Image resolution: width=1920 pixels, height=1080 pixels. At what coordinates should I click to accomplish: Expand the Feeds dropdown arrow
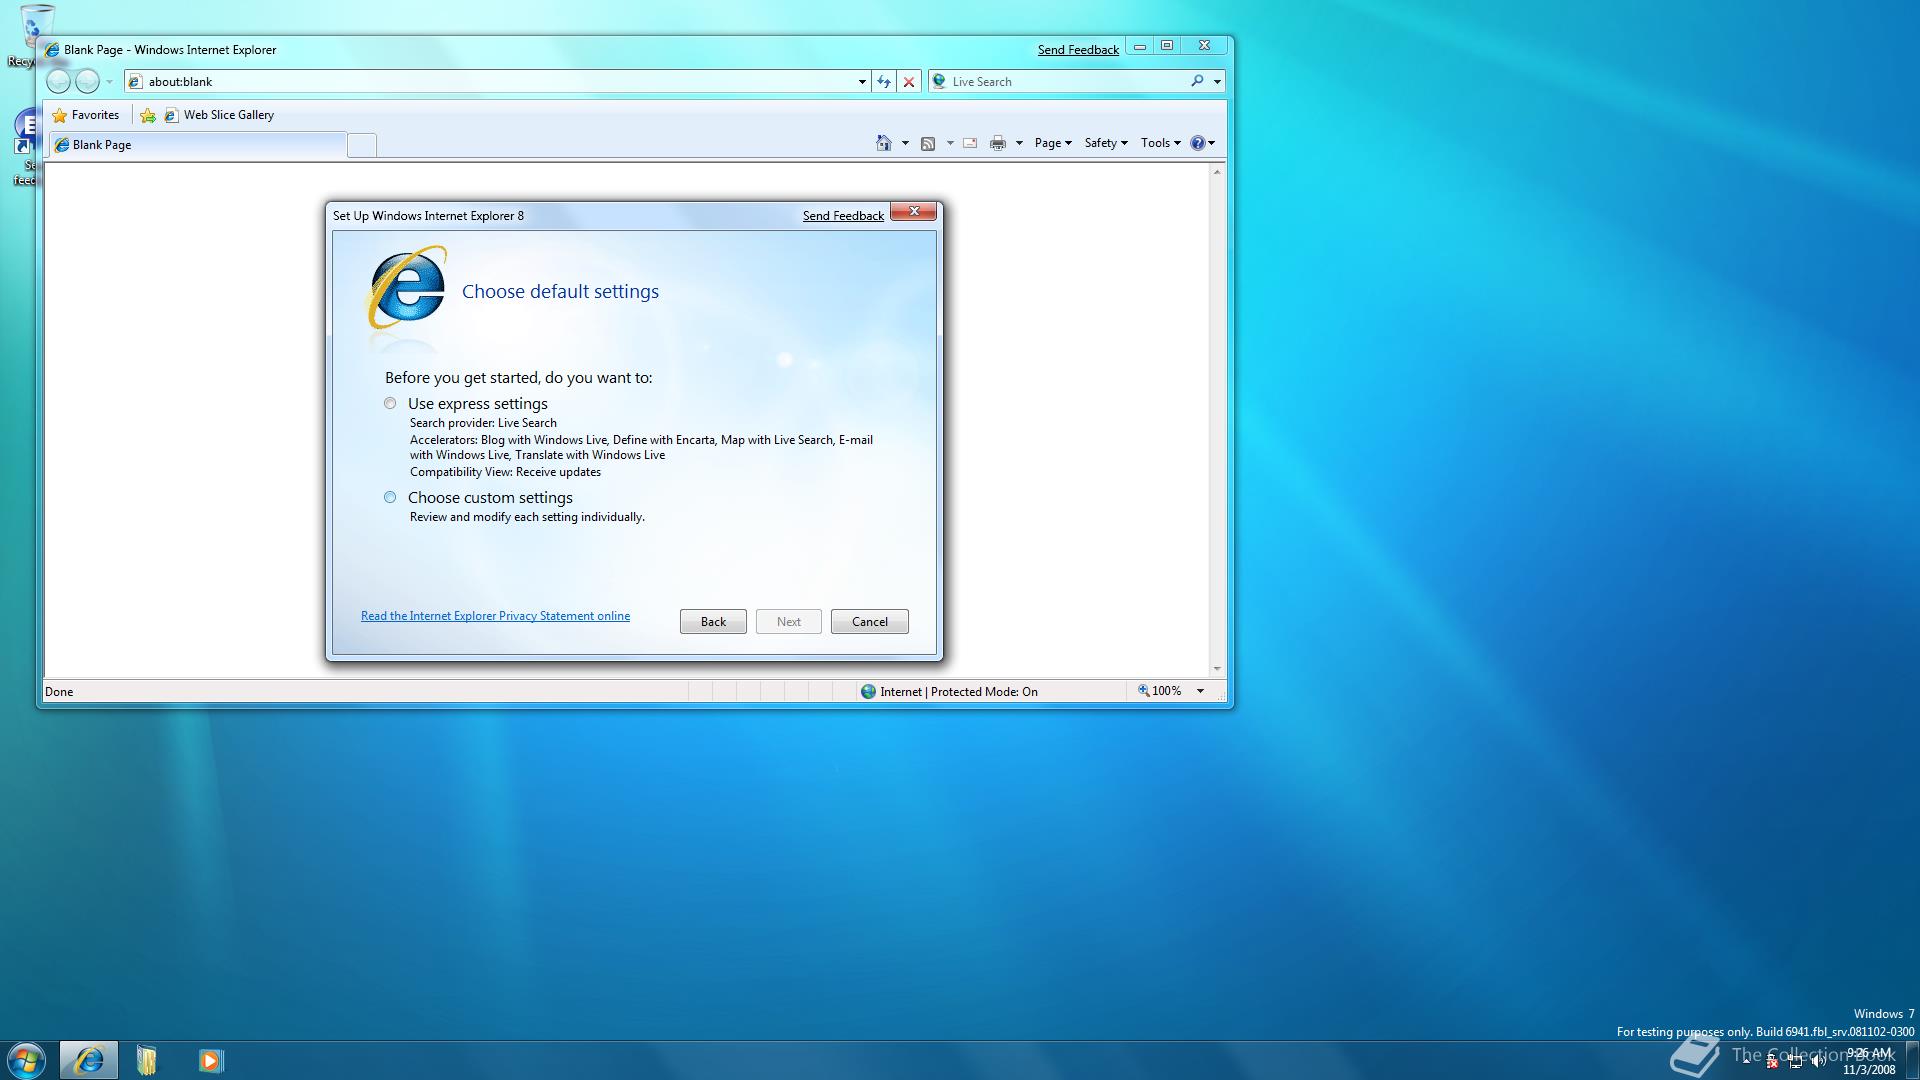(x=950, y=143)
